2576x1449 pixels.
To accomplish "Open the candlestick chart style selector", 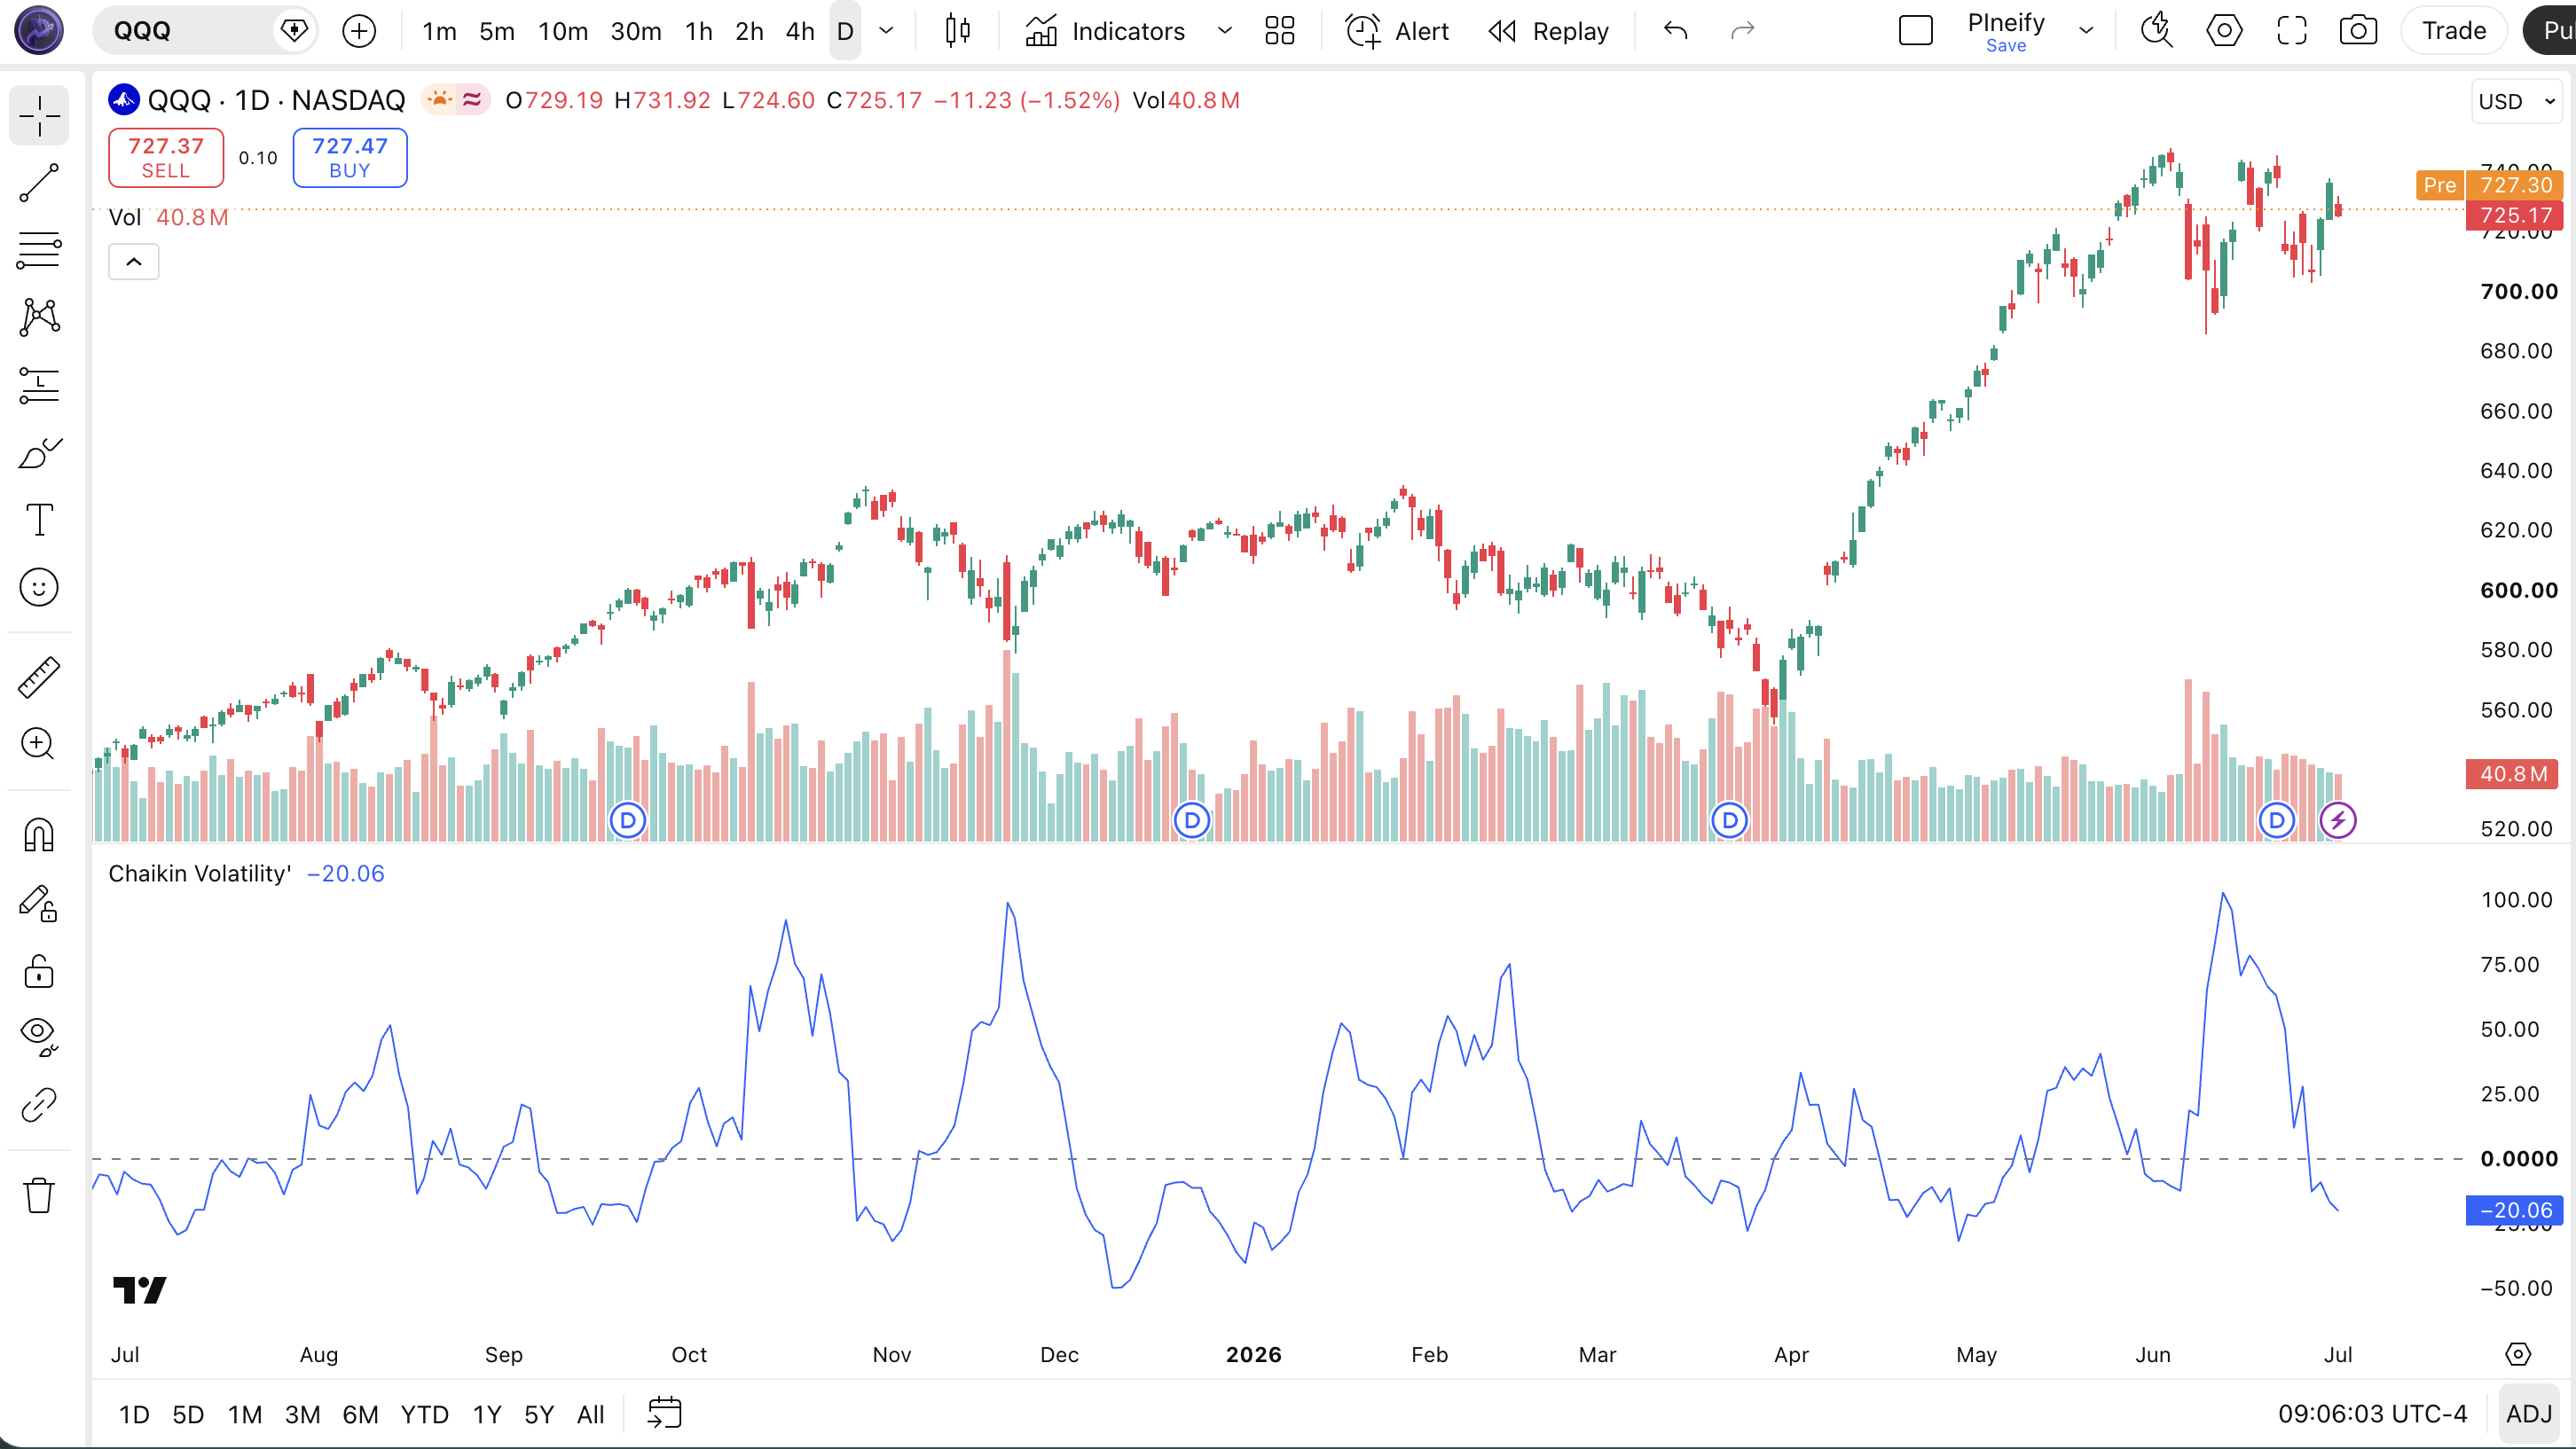I will [958, 31].
